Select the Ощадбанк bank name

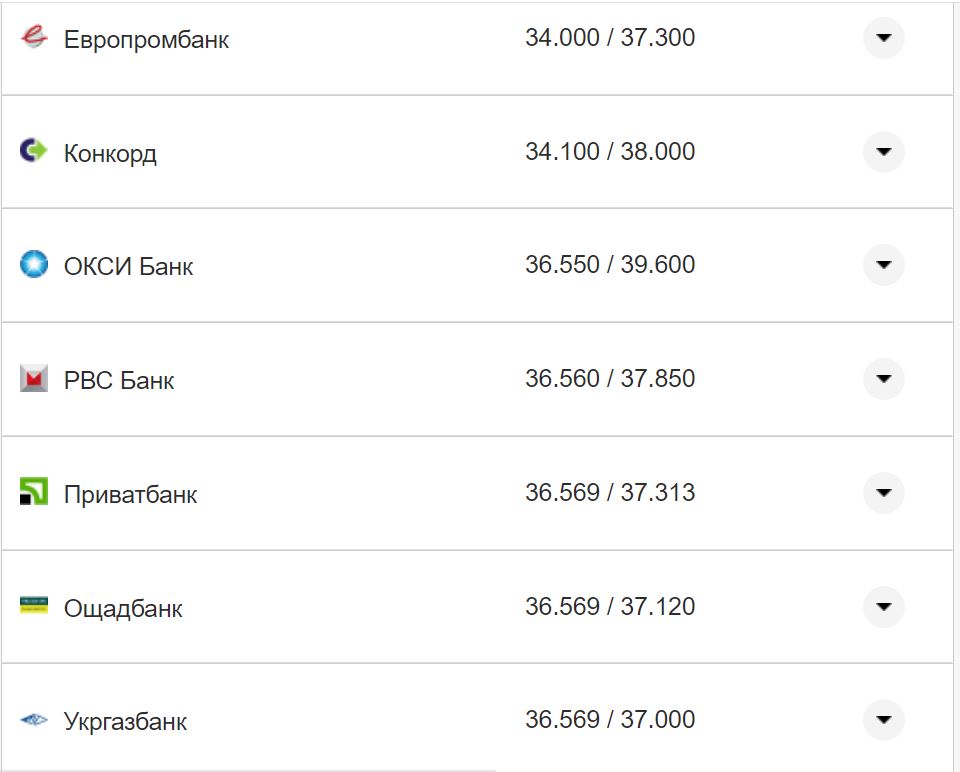coord(123,609)
